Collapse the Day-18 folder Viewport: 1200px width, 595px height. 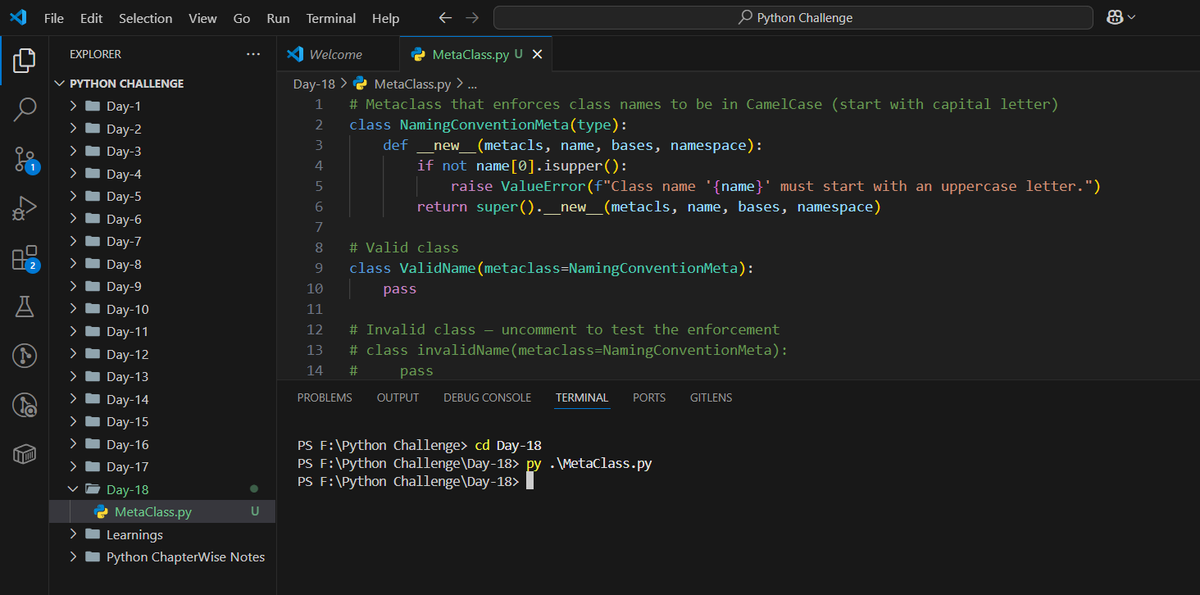pos(73,489)
